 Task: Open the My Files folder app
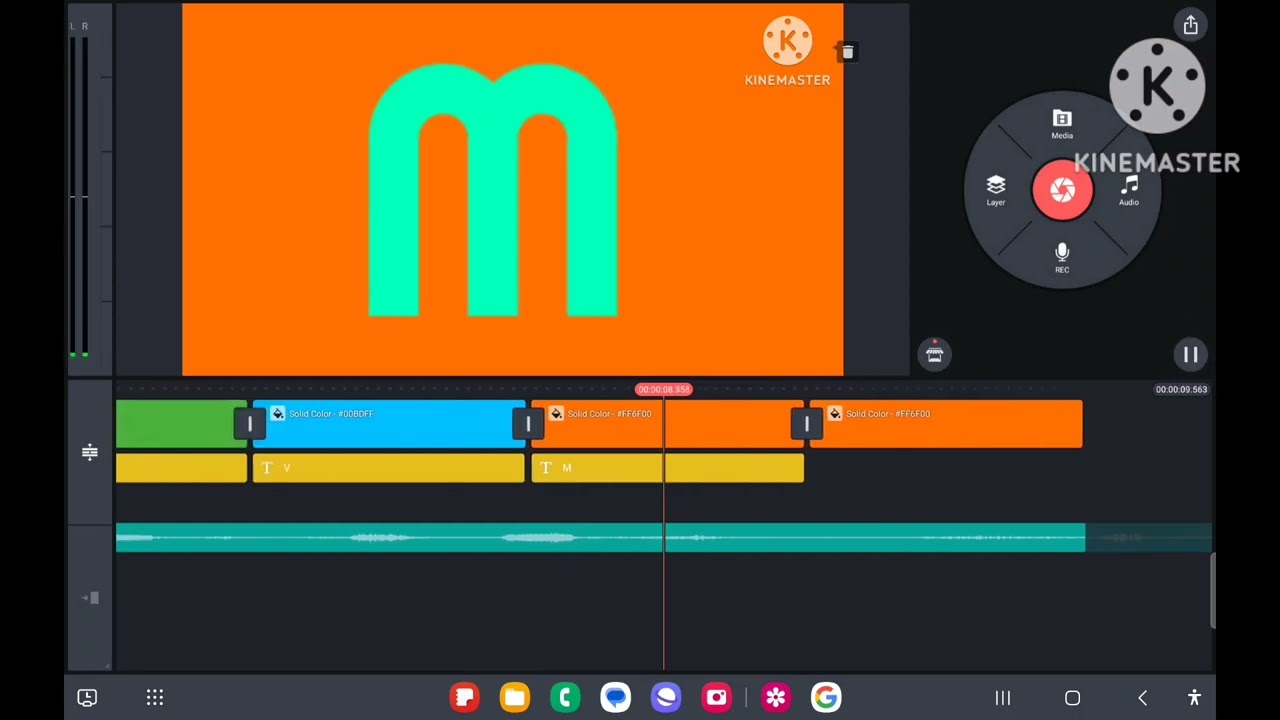point(515,697)
